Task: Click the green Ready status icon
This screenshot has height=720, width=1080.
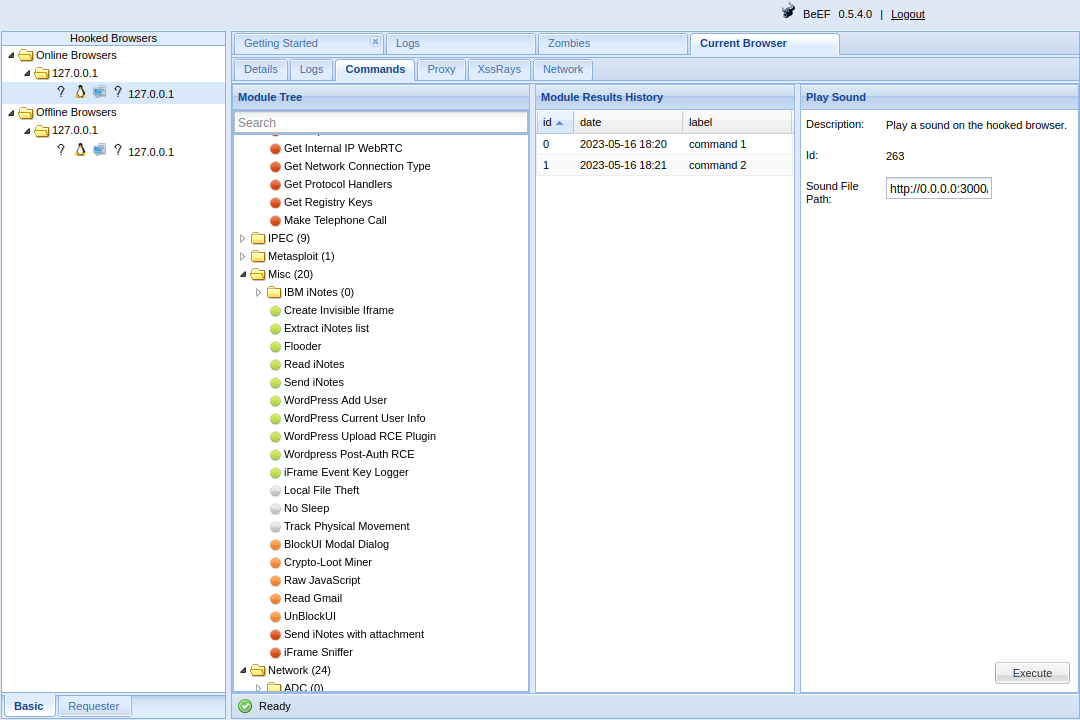Action: [x=245, y=706]
